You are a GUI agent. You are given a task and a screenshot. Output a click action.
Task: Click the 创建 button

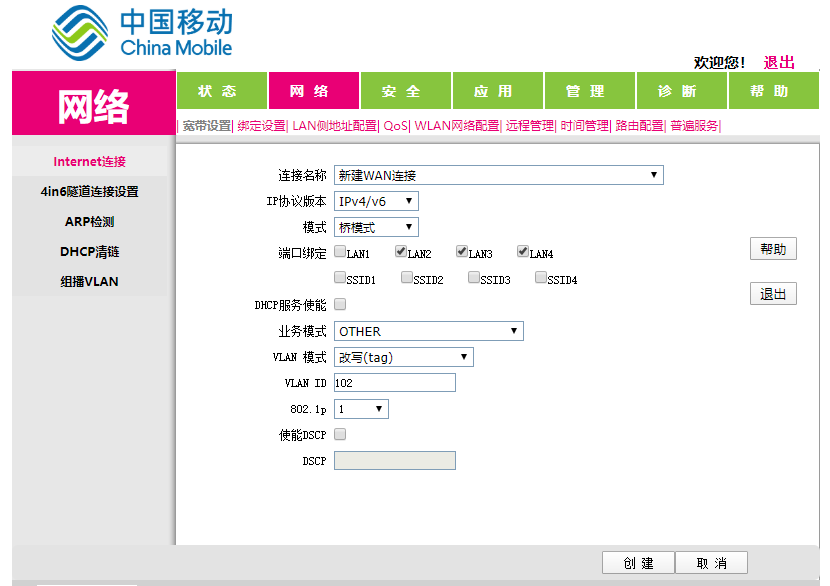[638, 563]
